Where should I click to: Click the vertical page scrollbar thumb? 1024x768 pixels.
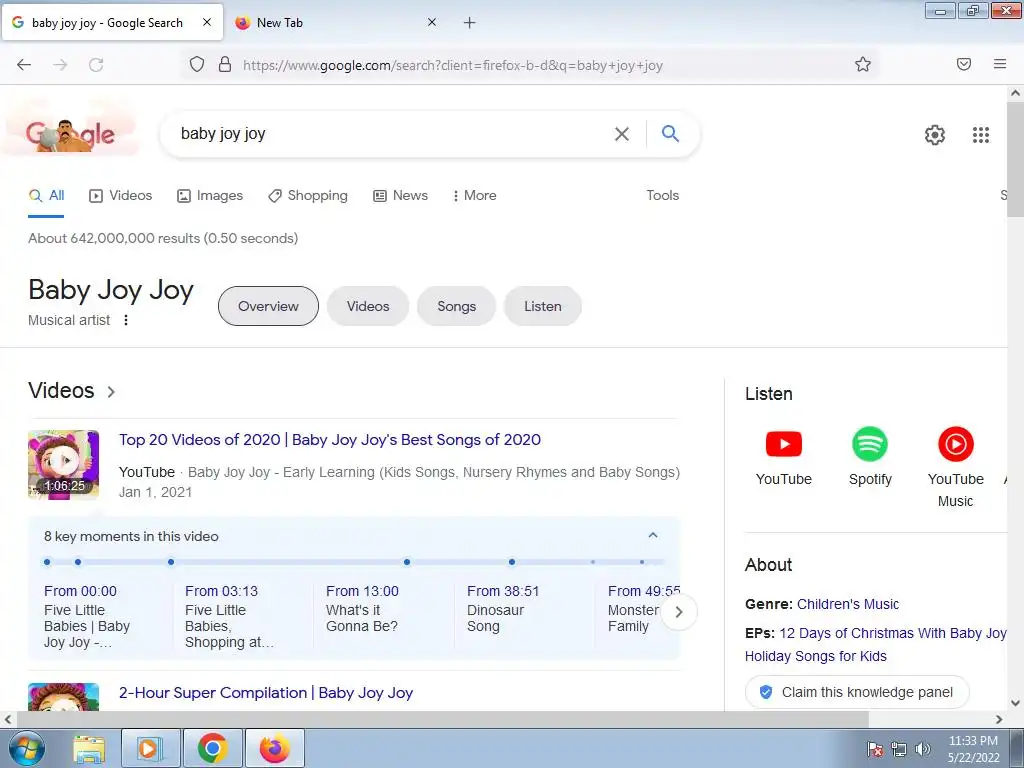point(1016,161)
